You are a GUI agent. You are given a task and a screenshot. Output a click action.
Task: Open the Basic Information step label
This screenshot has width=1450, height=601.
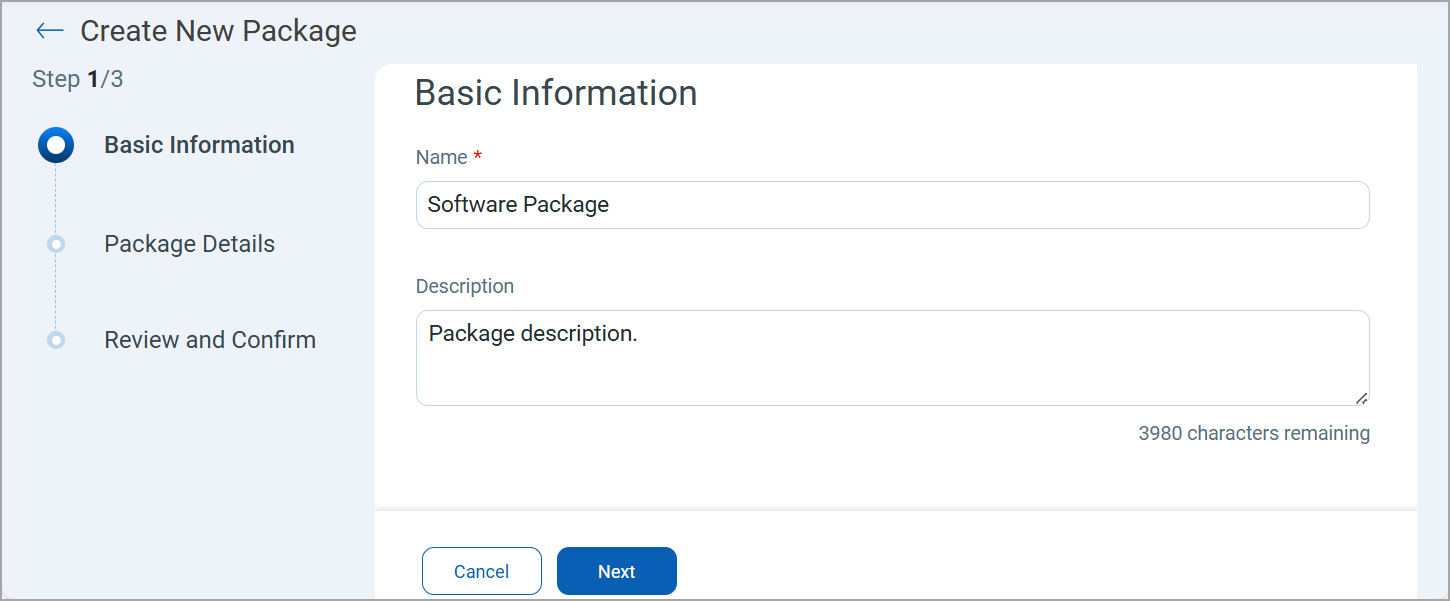click(x=199, y=145)
